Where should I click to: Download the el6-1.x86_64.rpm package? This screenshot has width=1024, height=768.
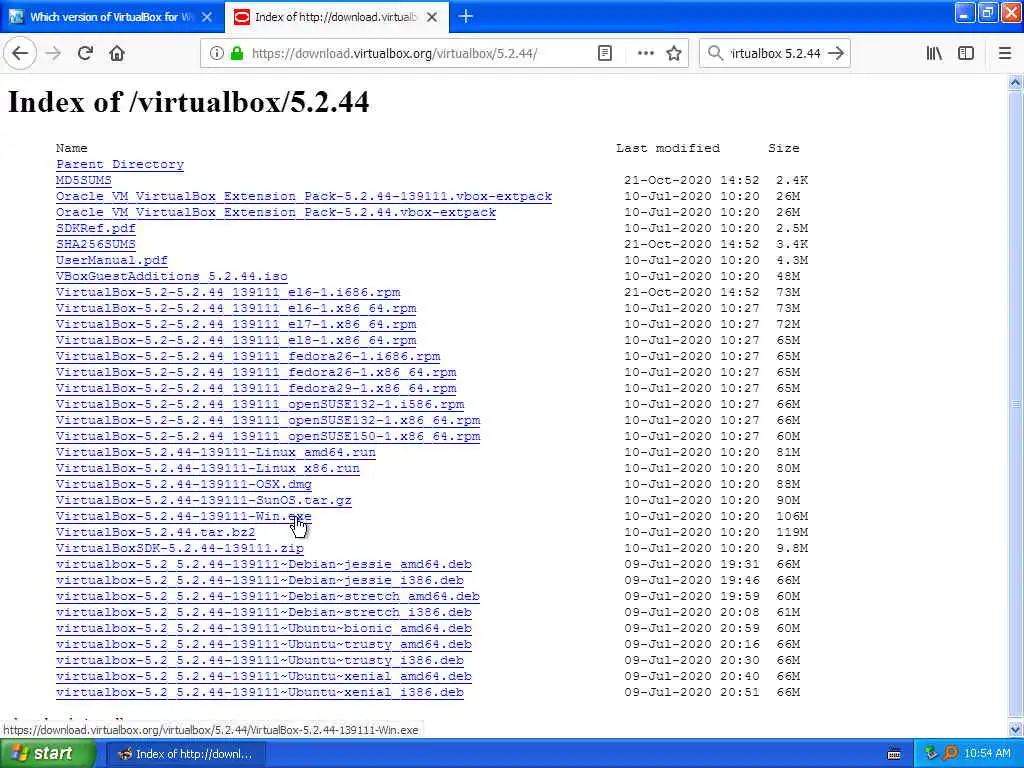point(236,308)
